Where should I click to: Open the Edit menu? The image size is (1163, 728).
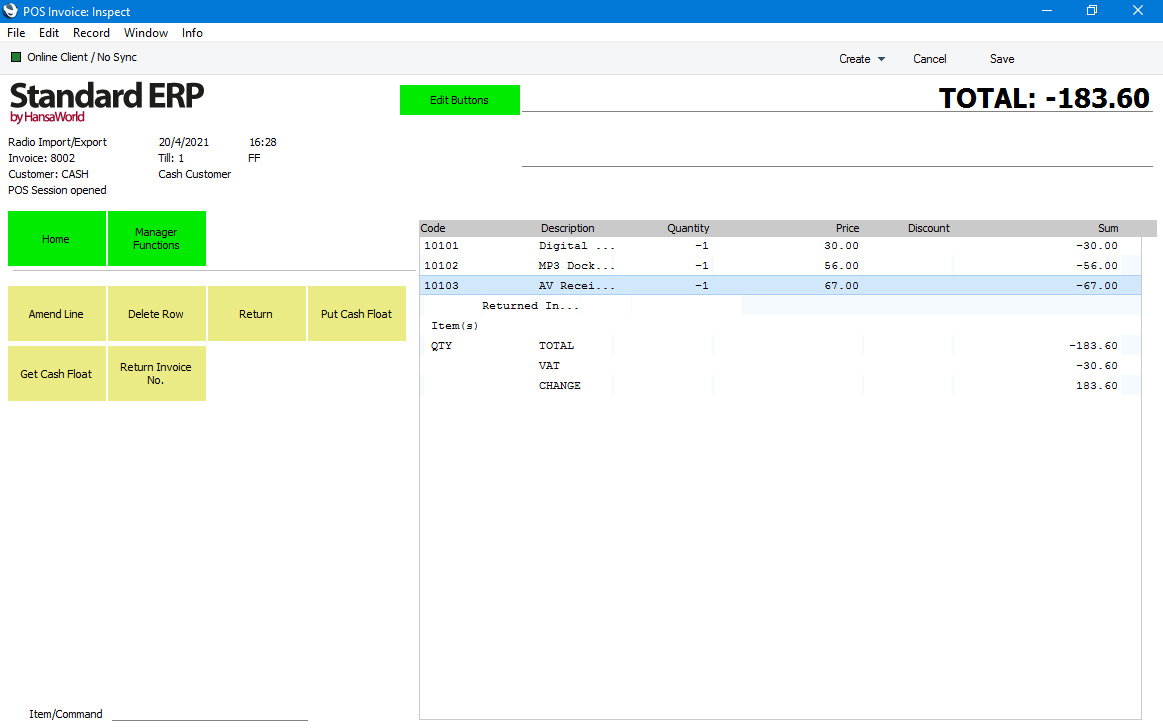point(49,33)
